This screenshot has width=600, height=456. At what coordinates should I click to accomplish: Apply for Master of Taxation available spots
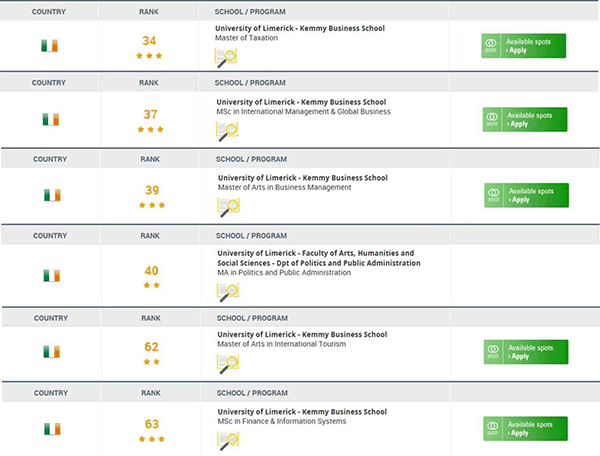pyautogui.click(x=523, y=46)
